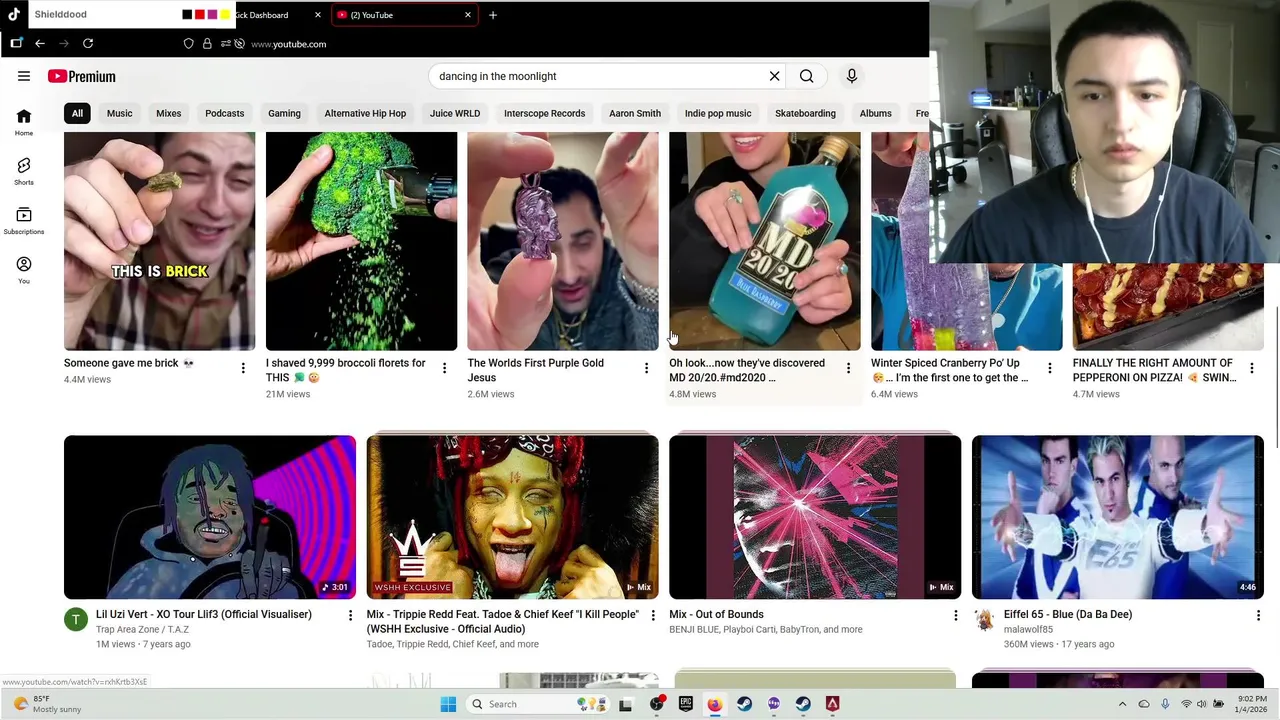1280x720 pixels.
Task: Close the Kick Dashboard tab
Action: click(x=318, y=15)
